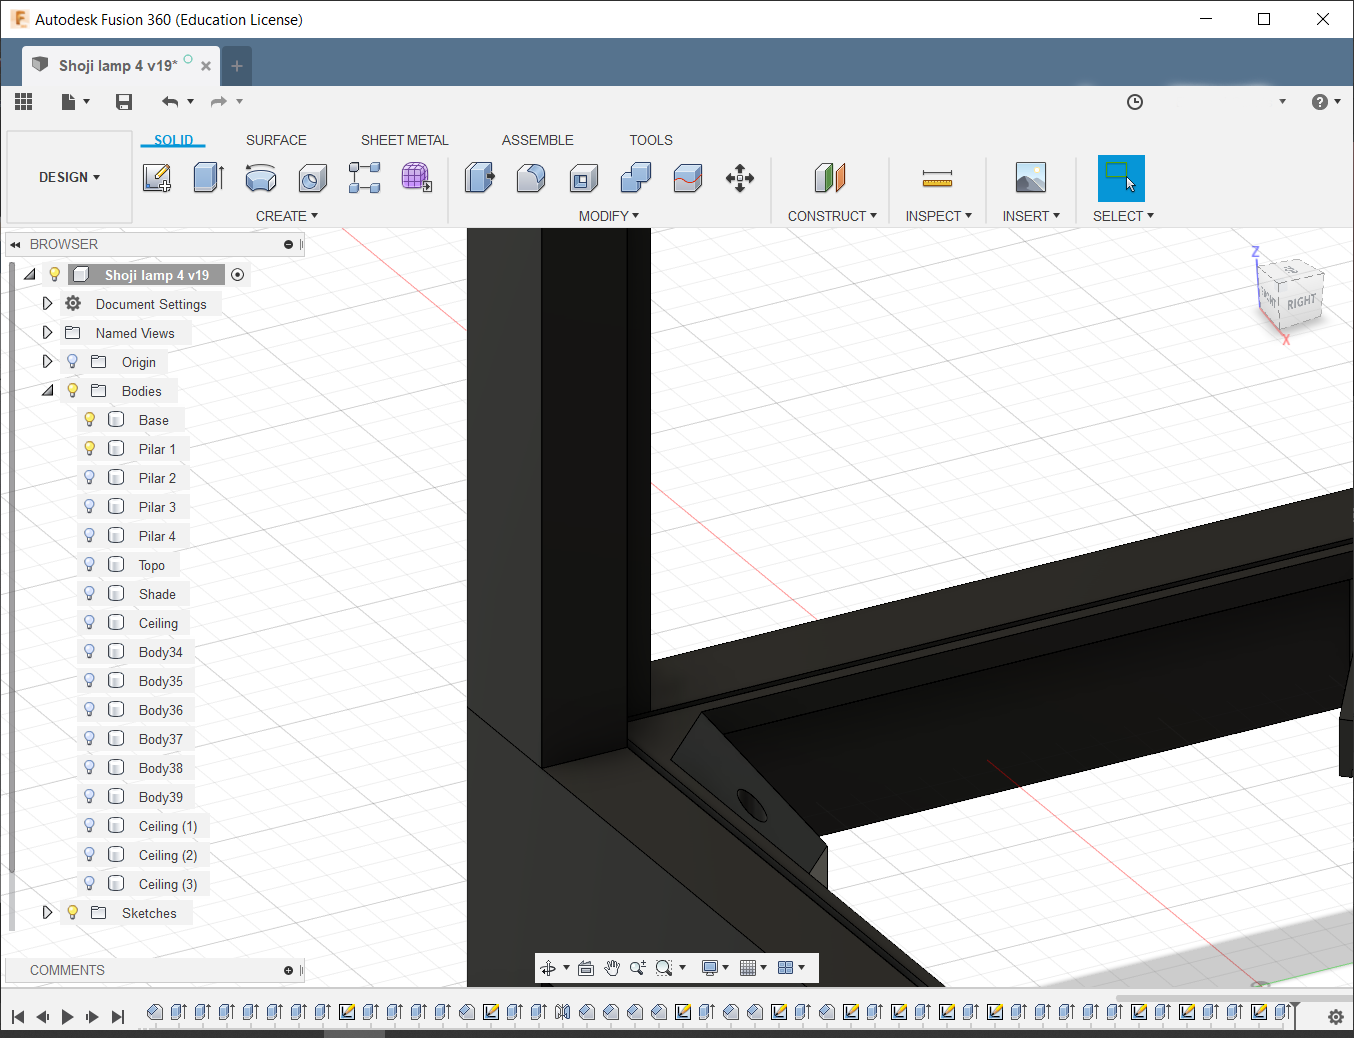The image size is (1354, 1038).
Task: Show the Body36 body
Action: click(90, 710)
